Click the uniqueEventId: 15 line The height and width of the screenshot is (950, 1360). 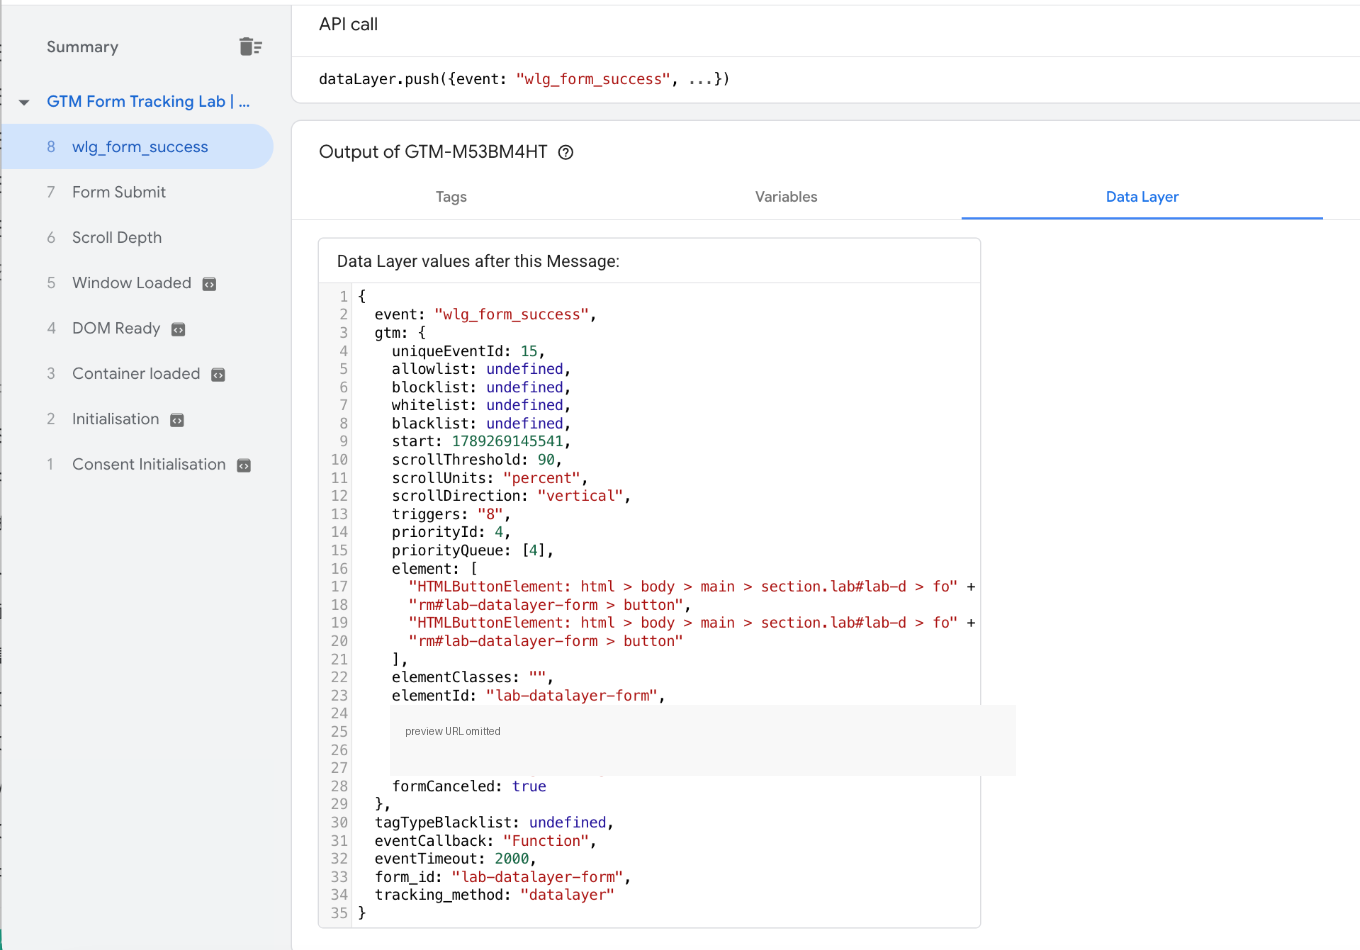point(468,351)
